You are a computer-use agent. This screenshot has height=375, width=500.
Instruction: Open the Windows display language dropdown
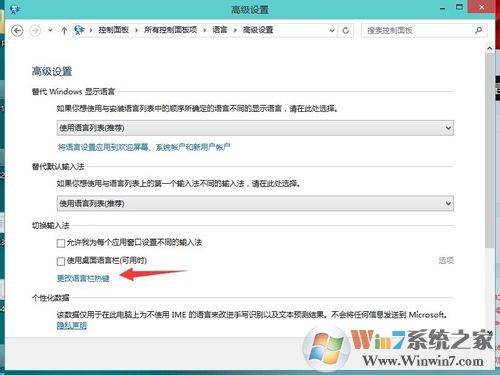[255, 128]
